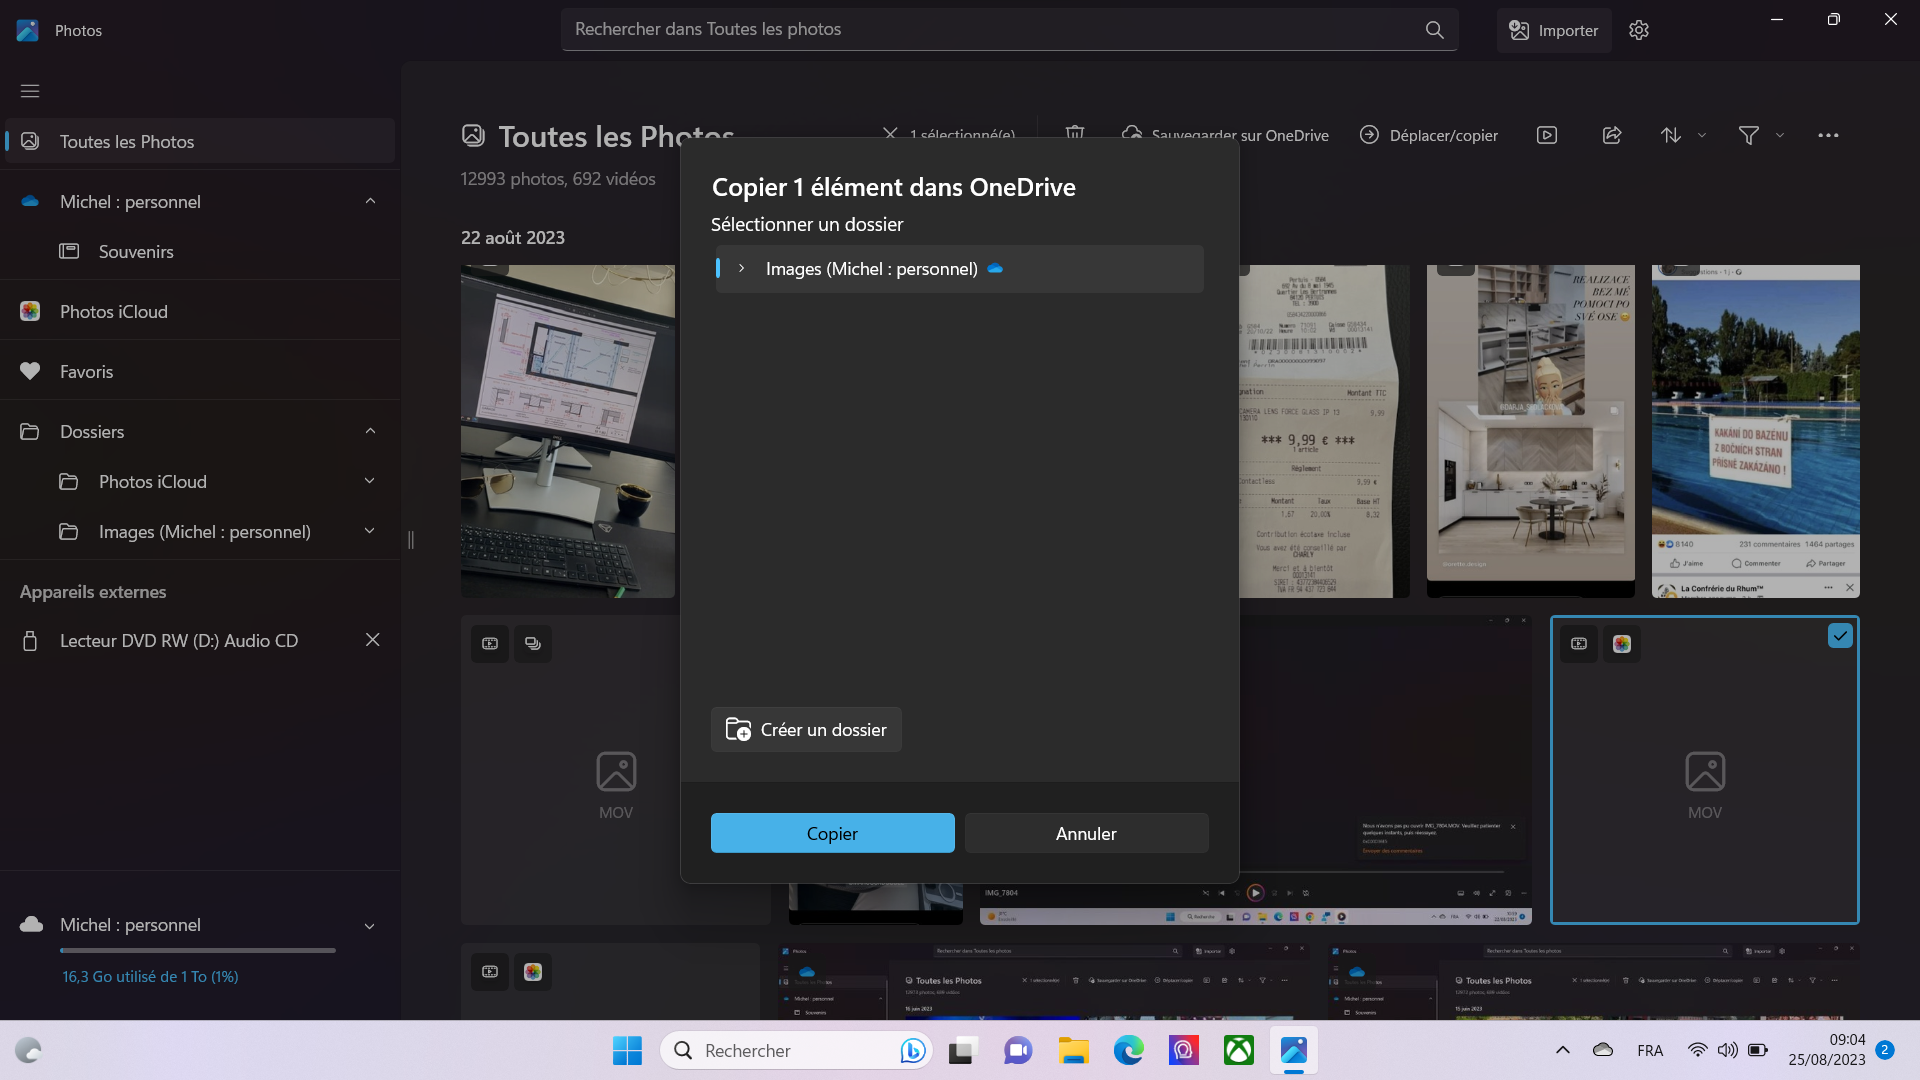This screenshot has height=1080, width=1920.
Task: Click Annuler to cancel the dialog
Action: (x=1086, y=833)
